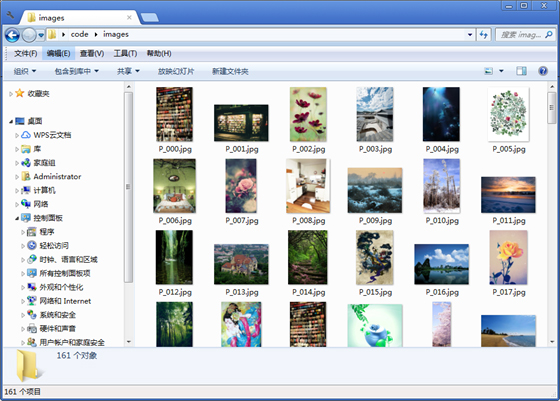Click the refresh icon beside address bar
Viewport: 560px width, 401px height.
coord(484,35)
